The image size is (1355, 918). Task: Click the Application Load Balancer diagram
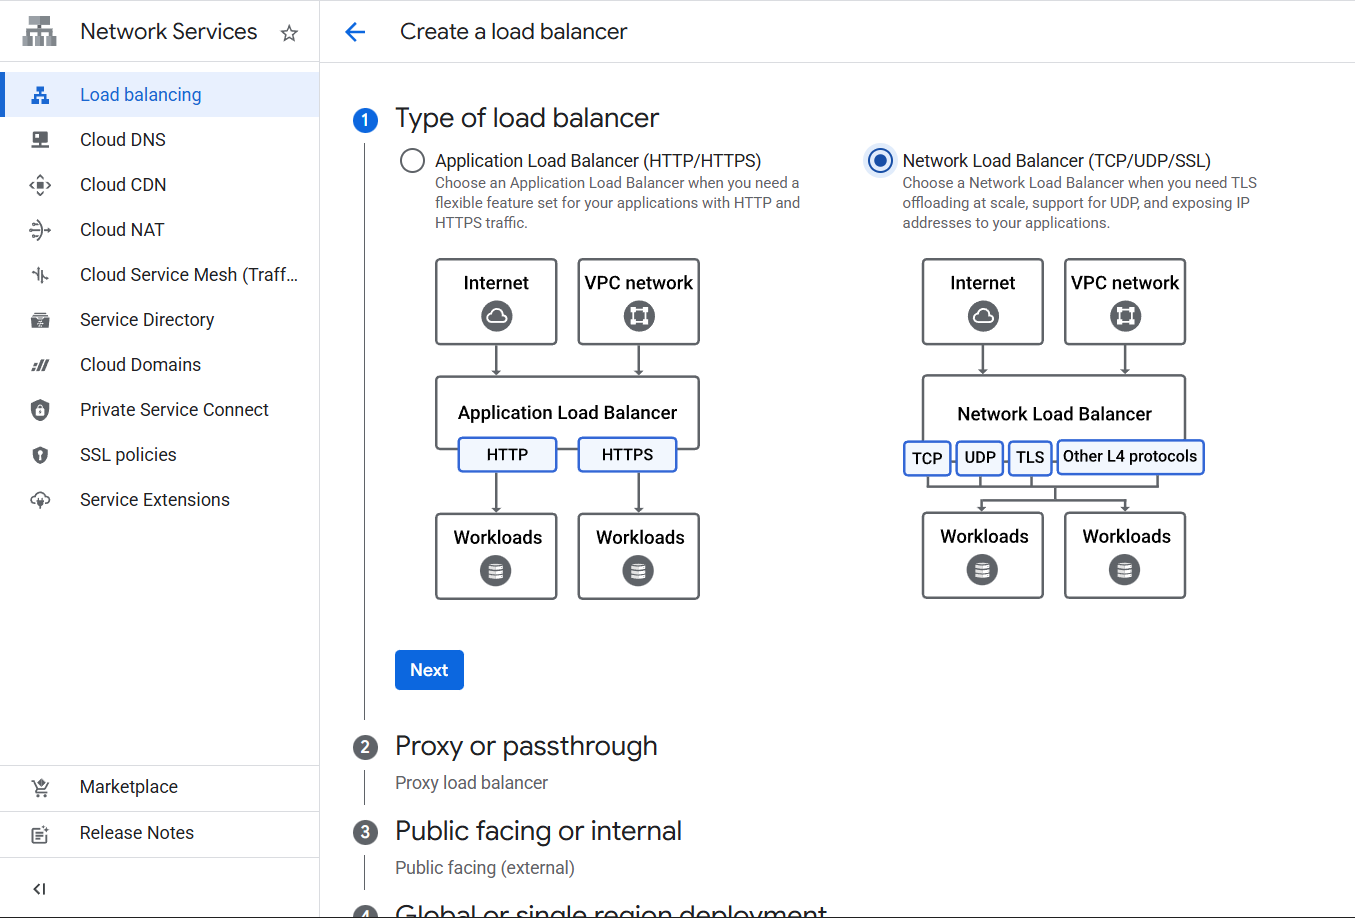(567, 429)
